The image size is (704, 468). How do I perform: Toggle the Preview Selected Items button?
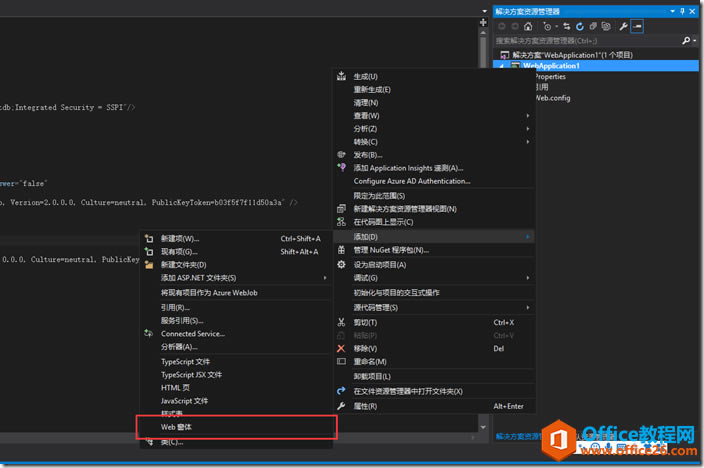tap(637, 26)
